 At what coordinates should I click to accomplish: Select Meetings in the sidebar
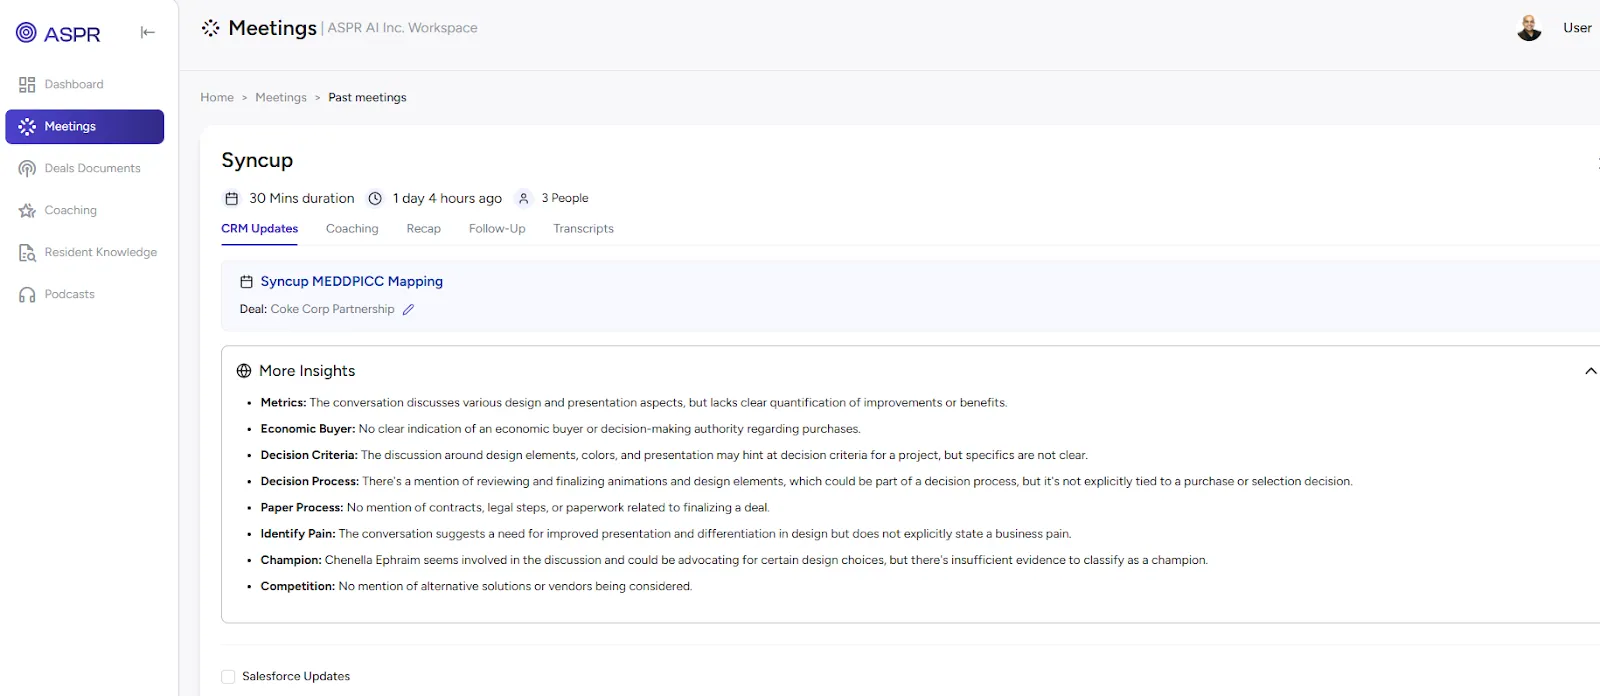tap(84, 127)
